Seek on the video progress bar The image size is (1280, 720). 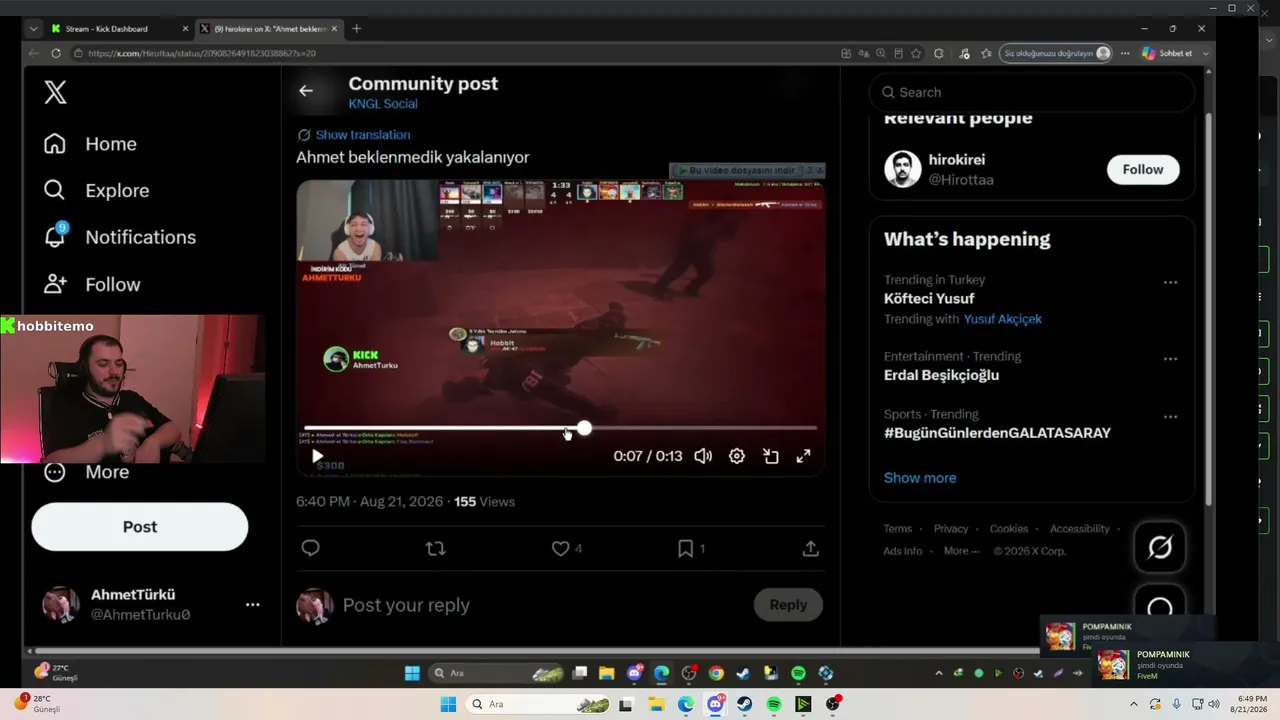click(560, 428)
